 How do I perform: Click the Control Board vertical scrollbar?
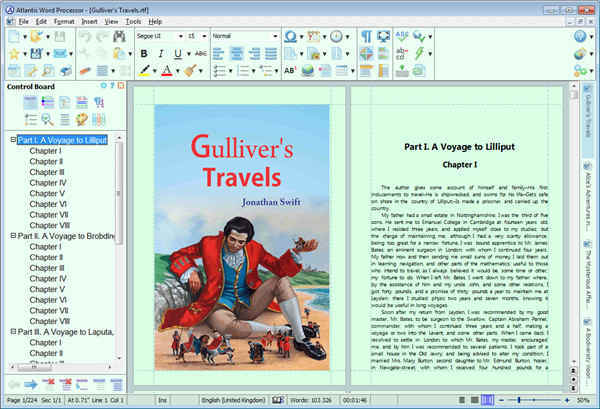(119, 248)
